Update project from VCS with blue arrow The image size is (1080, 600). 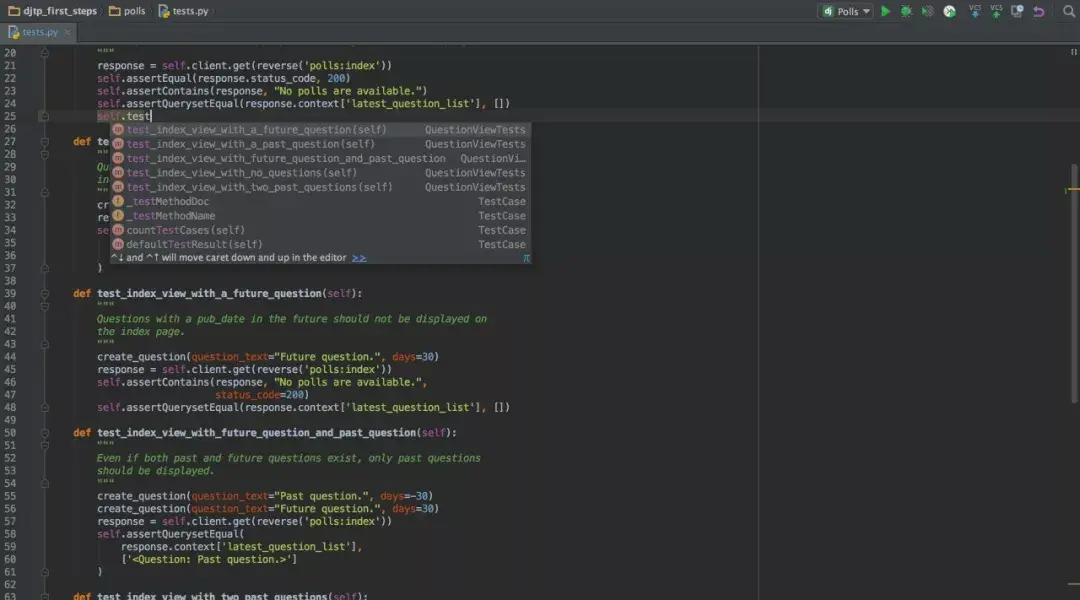(x=975, y=11)
